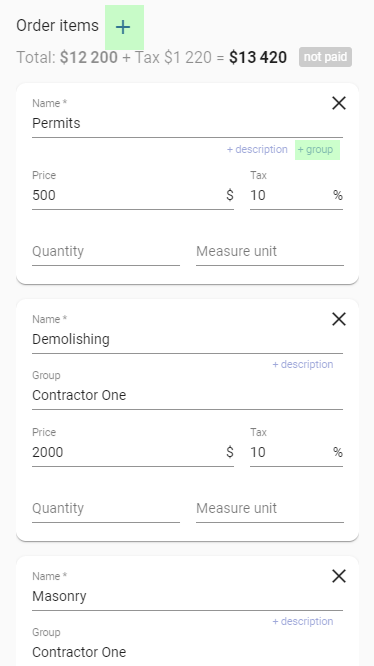The height and width of the screenshot is (666, 374).
Task: Focus the Demolishing Quantity field
Action: 106,508
